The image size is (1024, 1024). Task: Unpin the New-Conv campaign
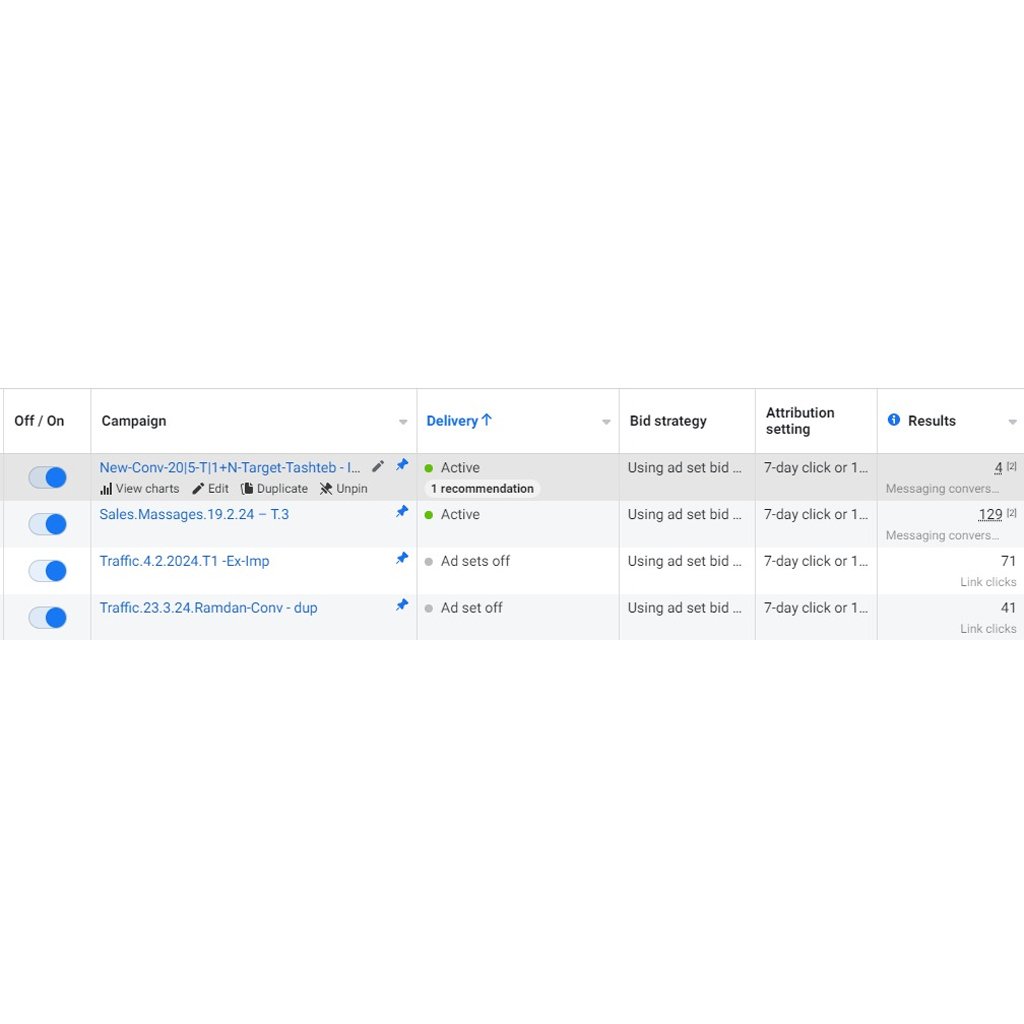[x=344, y=488]
